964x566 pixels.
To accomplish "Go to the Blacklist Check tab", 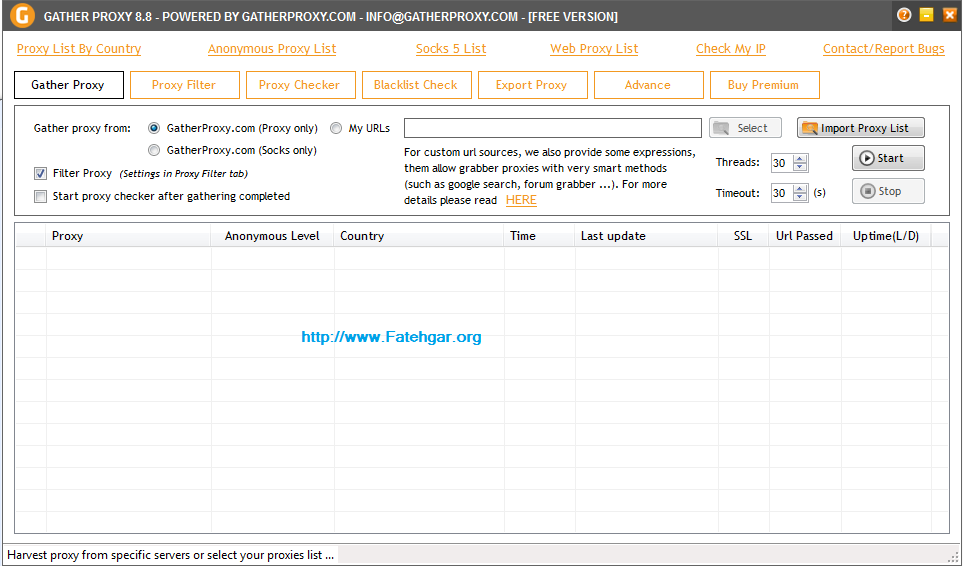I will (x=417, y=85).
